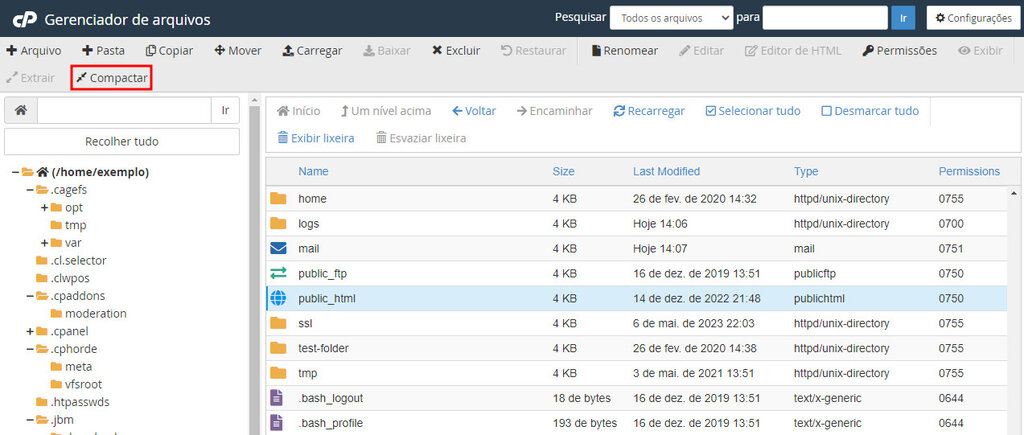Sort by Permissions column

[969, 171]
